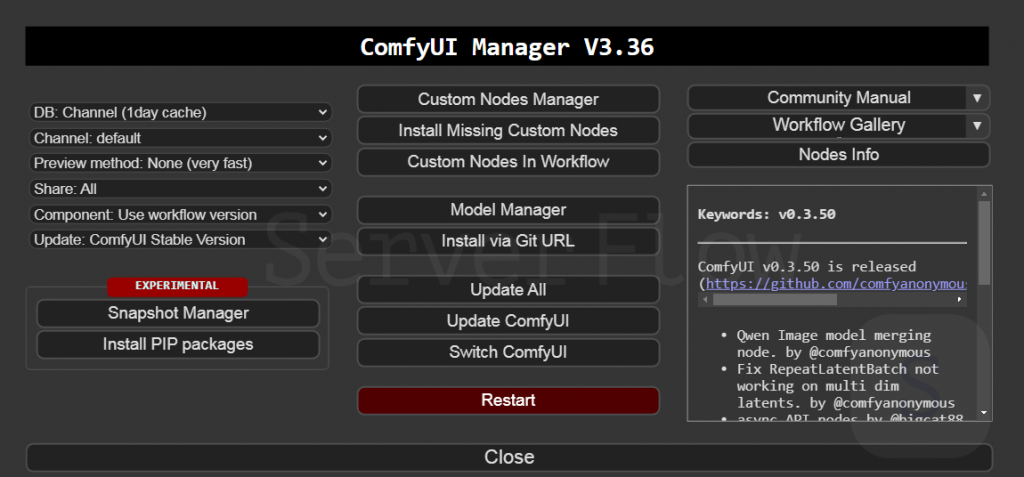Click Install Missing Custom Nodes

click(x=508, y=131)
